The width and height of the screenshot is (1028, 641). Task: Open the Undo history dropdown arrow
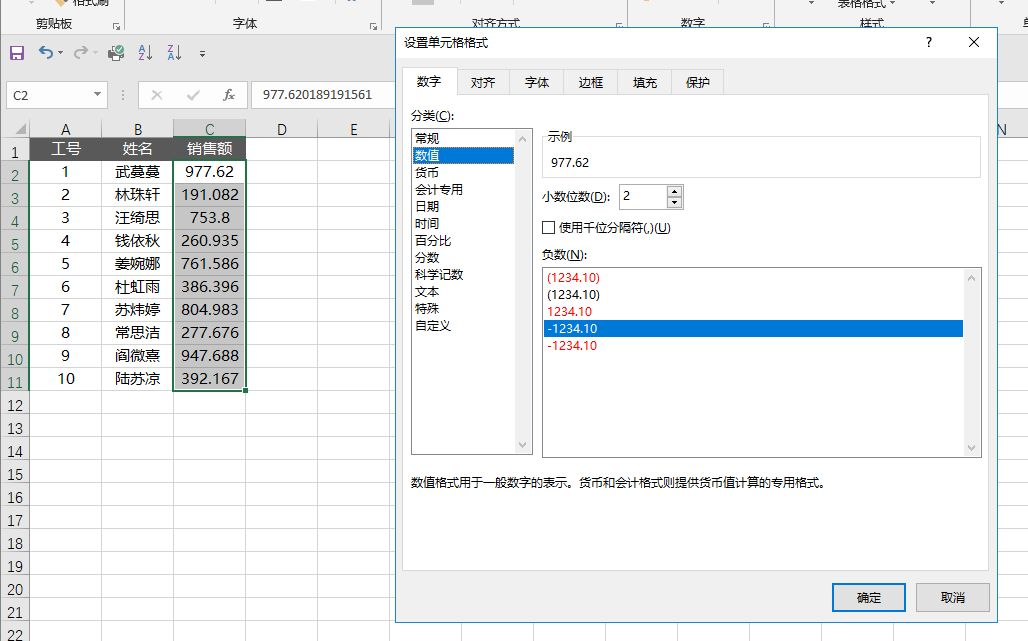pos(62,54)
